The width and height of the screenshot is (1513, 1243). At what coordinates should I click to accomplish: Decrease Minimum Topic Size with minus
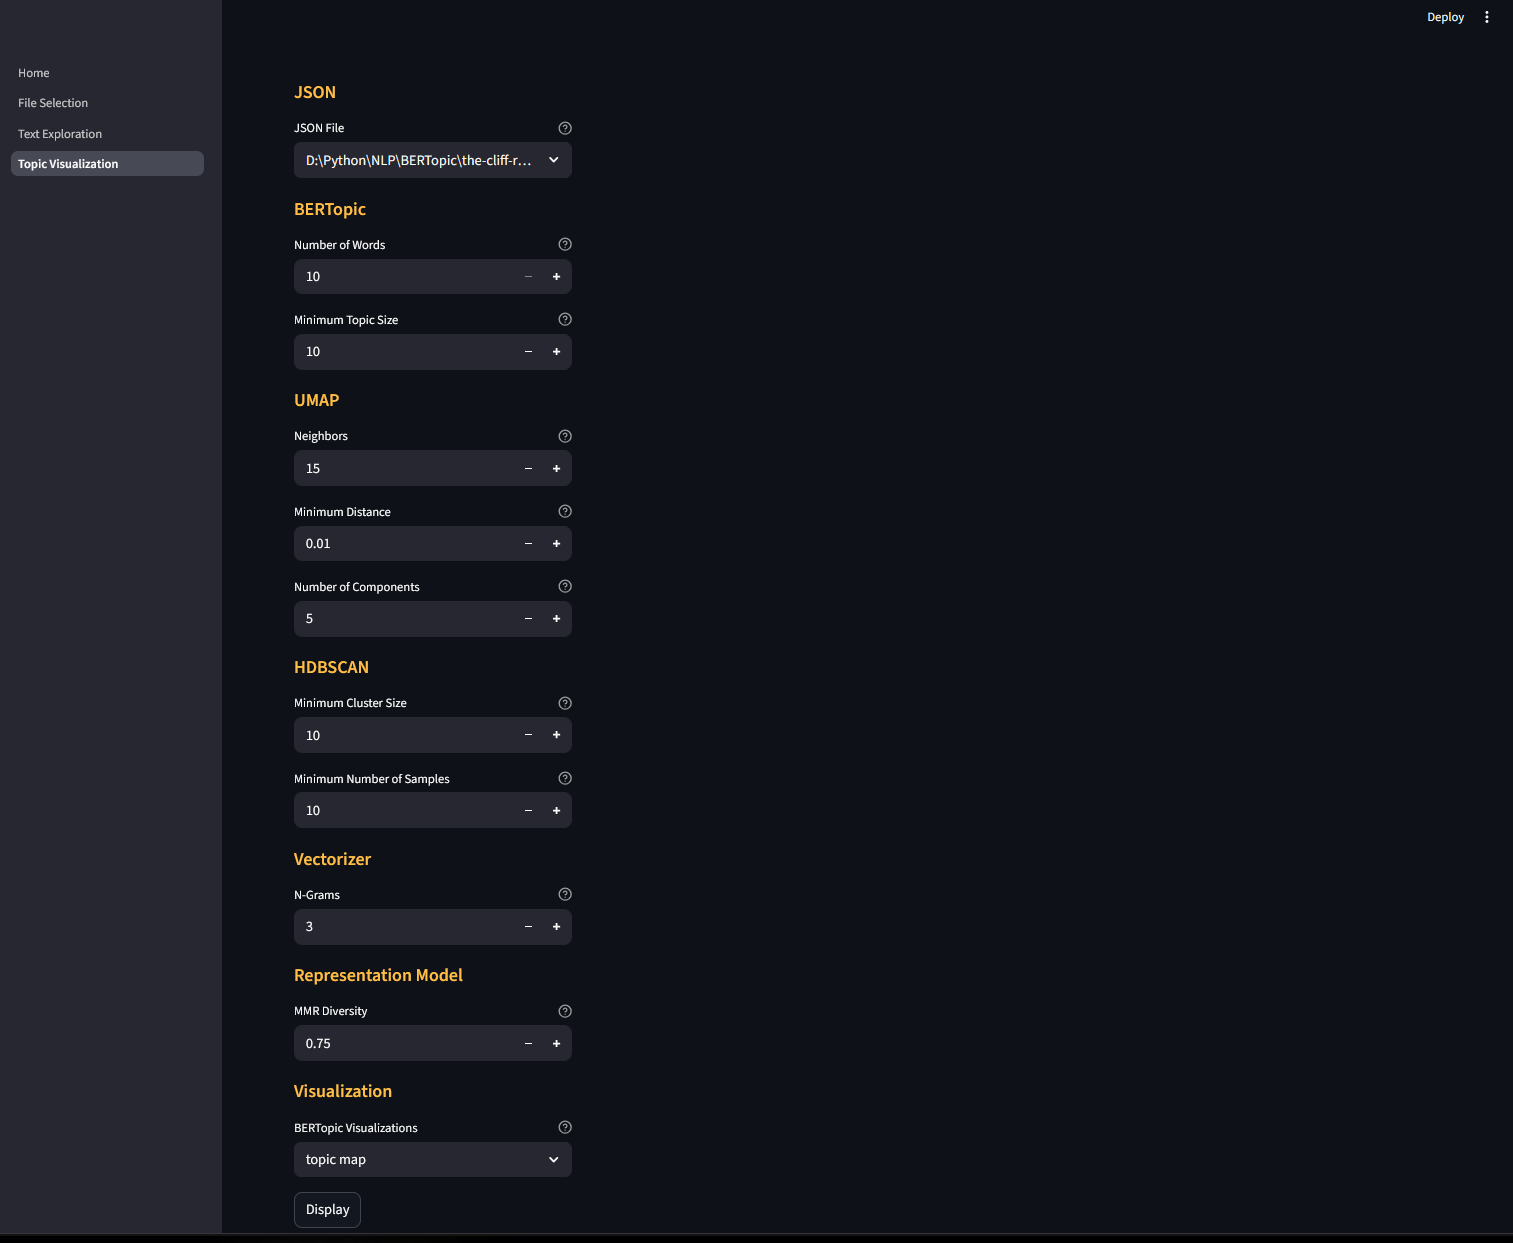click(x=529, y=352)
